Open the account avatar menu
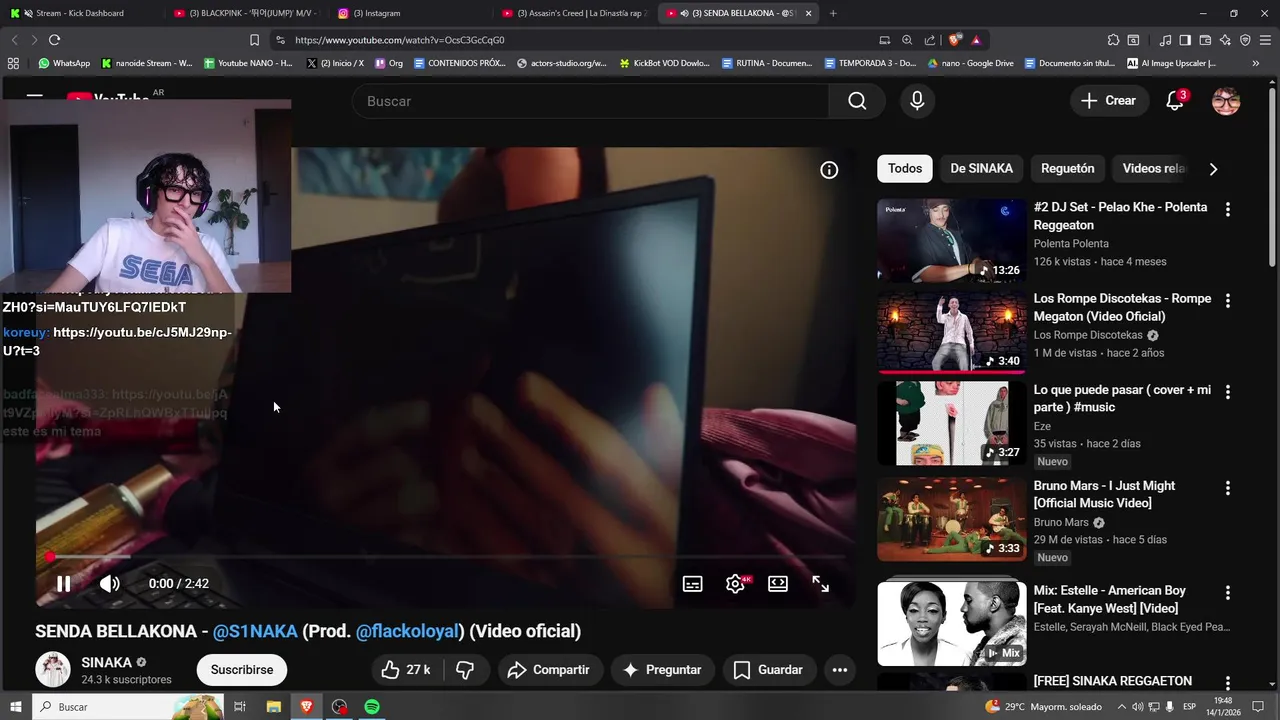The width and height of the screenshot is (1280, 720). tap(1226, 101)
